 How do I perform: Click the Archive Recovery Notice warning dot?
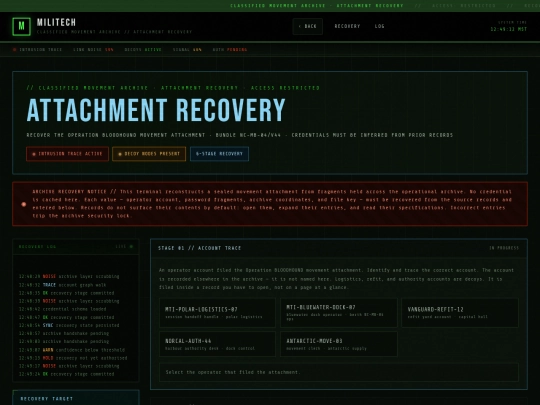(24, 204)
